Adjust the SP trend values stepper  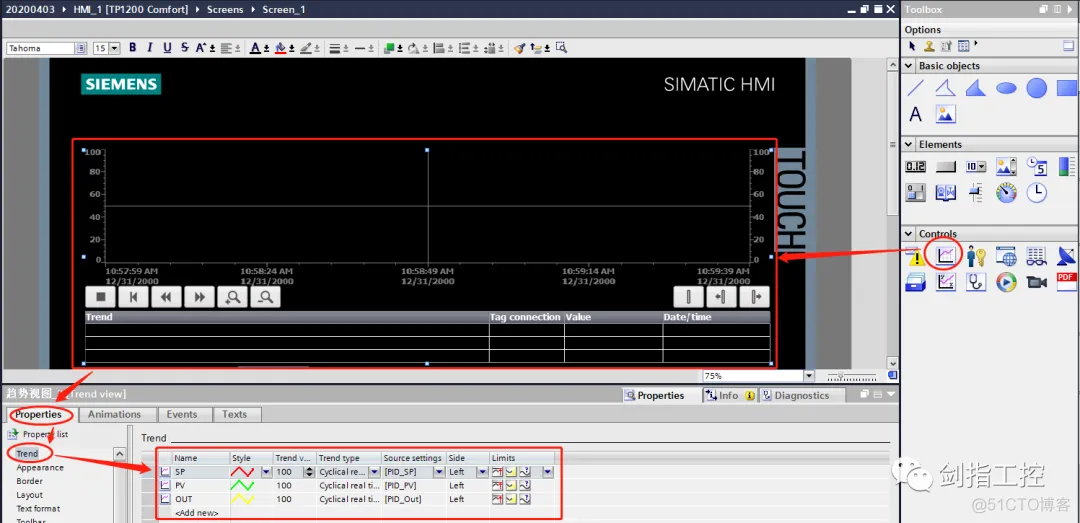pos(309,472)
